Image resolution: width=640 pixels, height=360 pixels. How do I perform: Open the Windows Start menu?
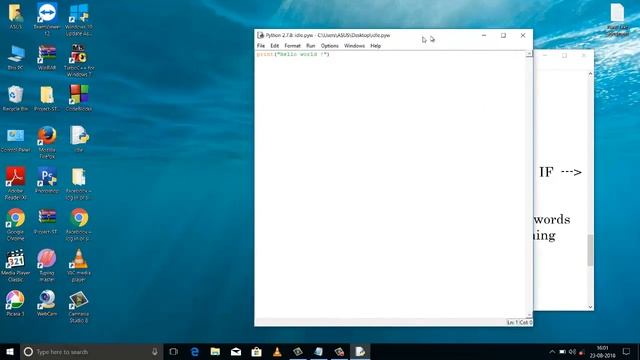pos(10,351)
